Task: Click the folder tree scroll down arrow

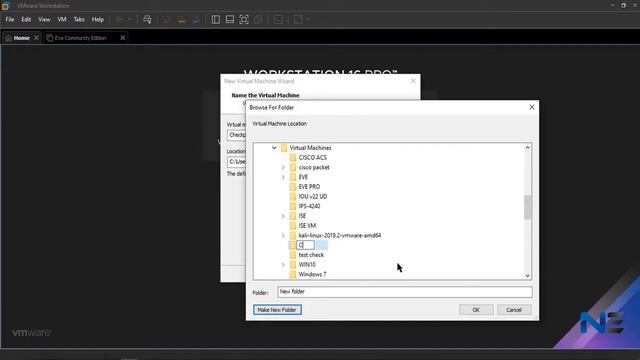Action: coord(527,276)
